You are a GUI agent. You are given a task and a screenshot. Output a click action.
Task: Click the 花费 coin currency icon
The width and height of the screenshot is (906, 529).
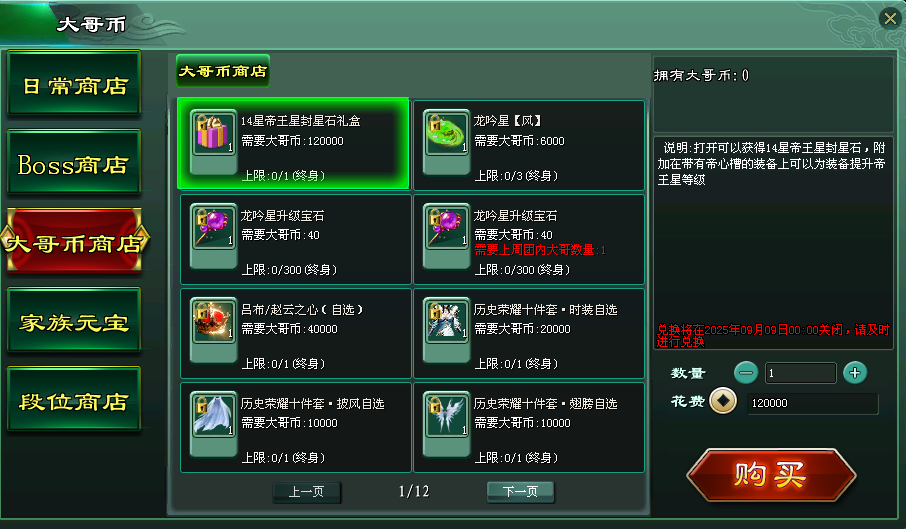723,401
